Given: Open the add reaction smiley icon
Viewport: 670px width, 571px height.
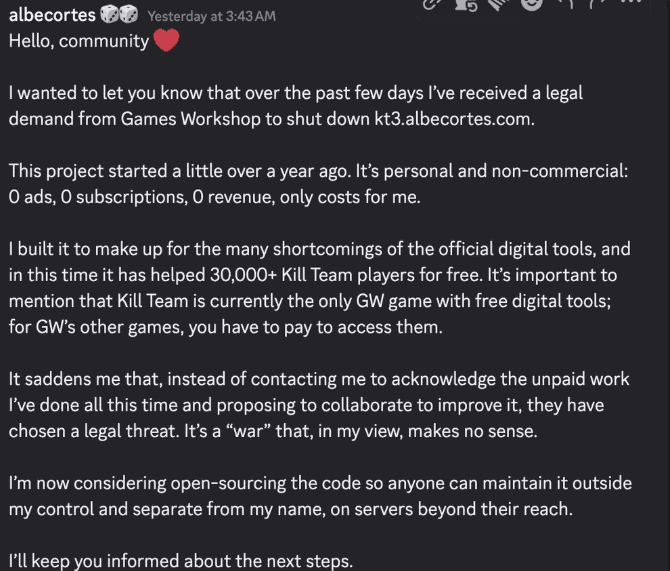Looking at the screenshot, I should tap(532, 3).
